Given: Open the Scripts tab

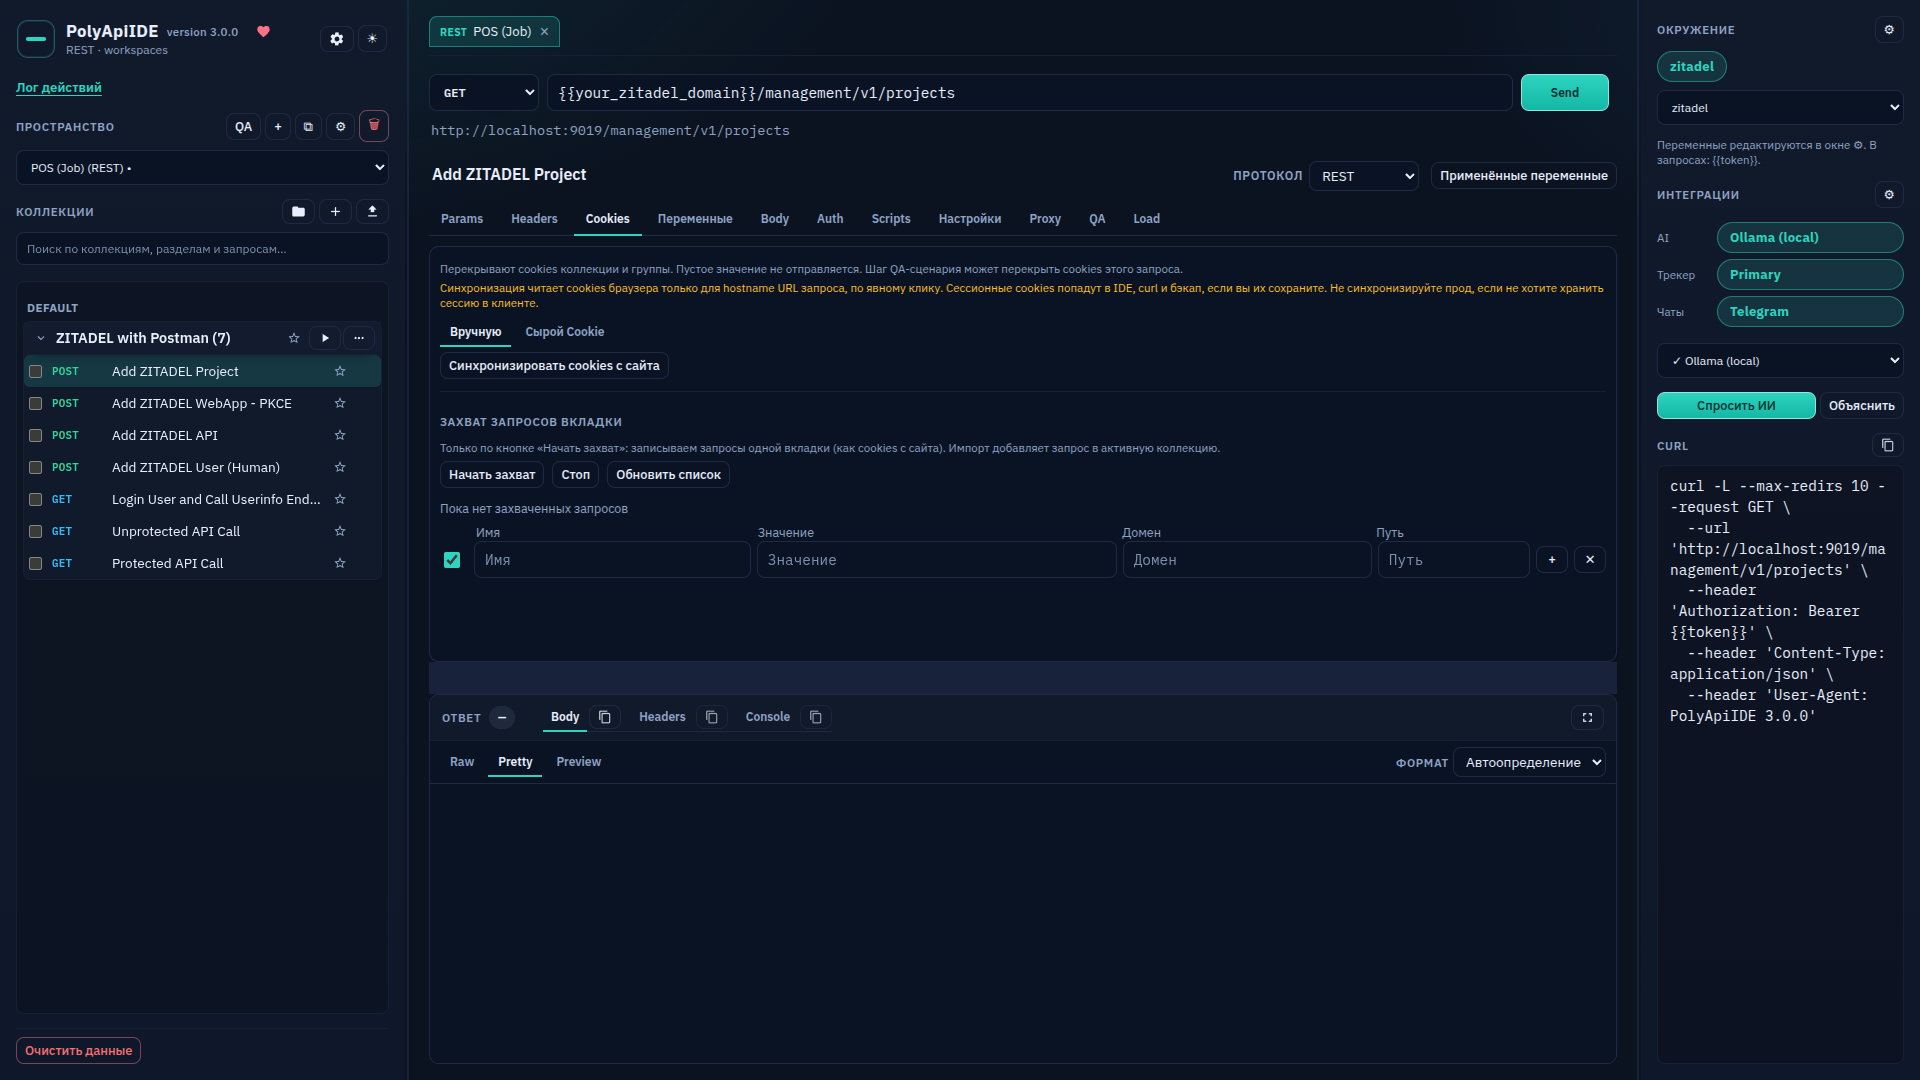Looking at the screenshot, I should coord(890,219).
